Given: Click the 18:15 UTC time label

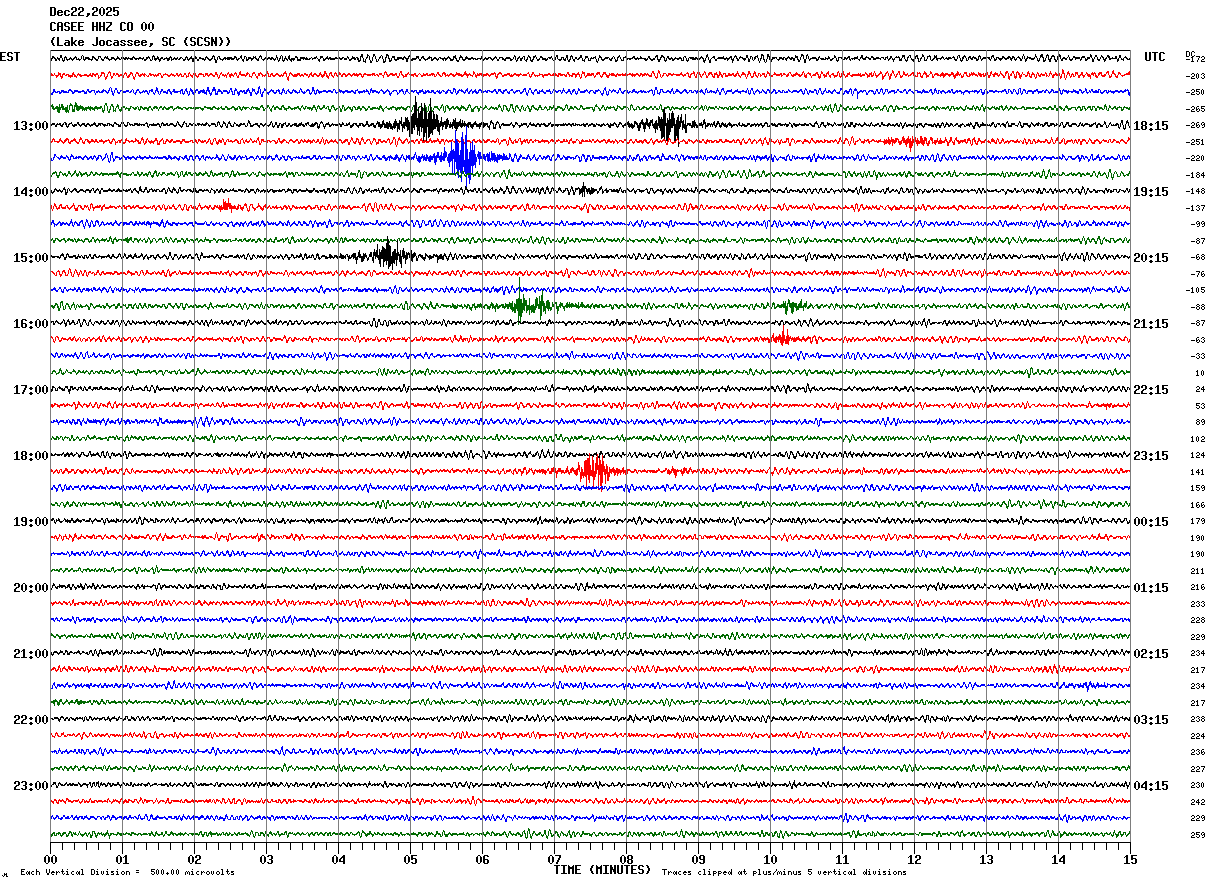Looking at the screenshot, I should [x=1151, y=126].
